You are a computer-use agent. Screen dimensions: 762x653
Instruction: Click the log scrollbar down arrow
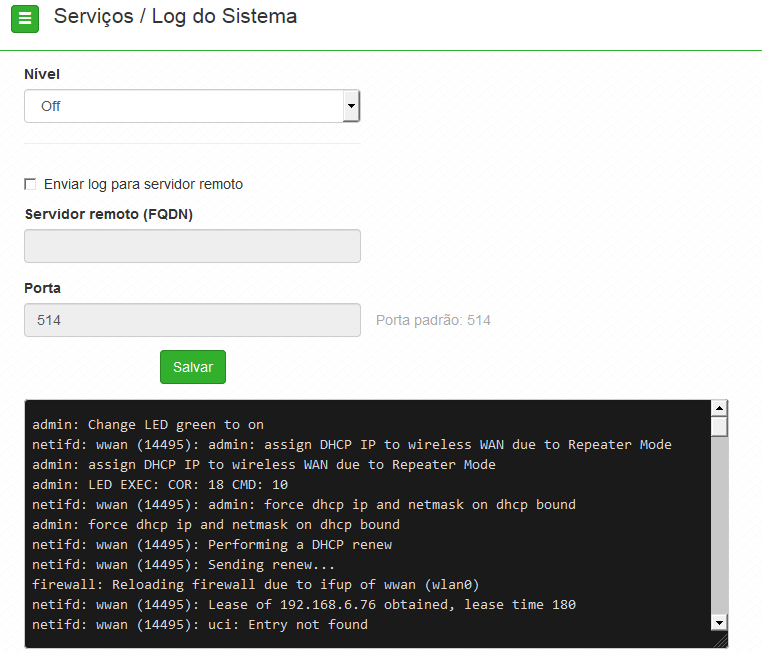[x=719, y=621]
